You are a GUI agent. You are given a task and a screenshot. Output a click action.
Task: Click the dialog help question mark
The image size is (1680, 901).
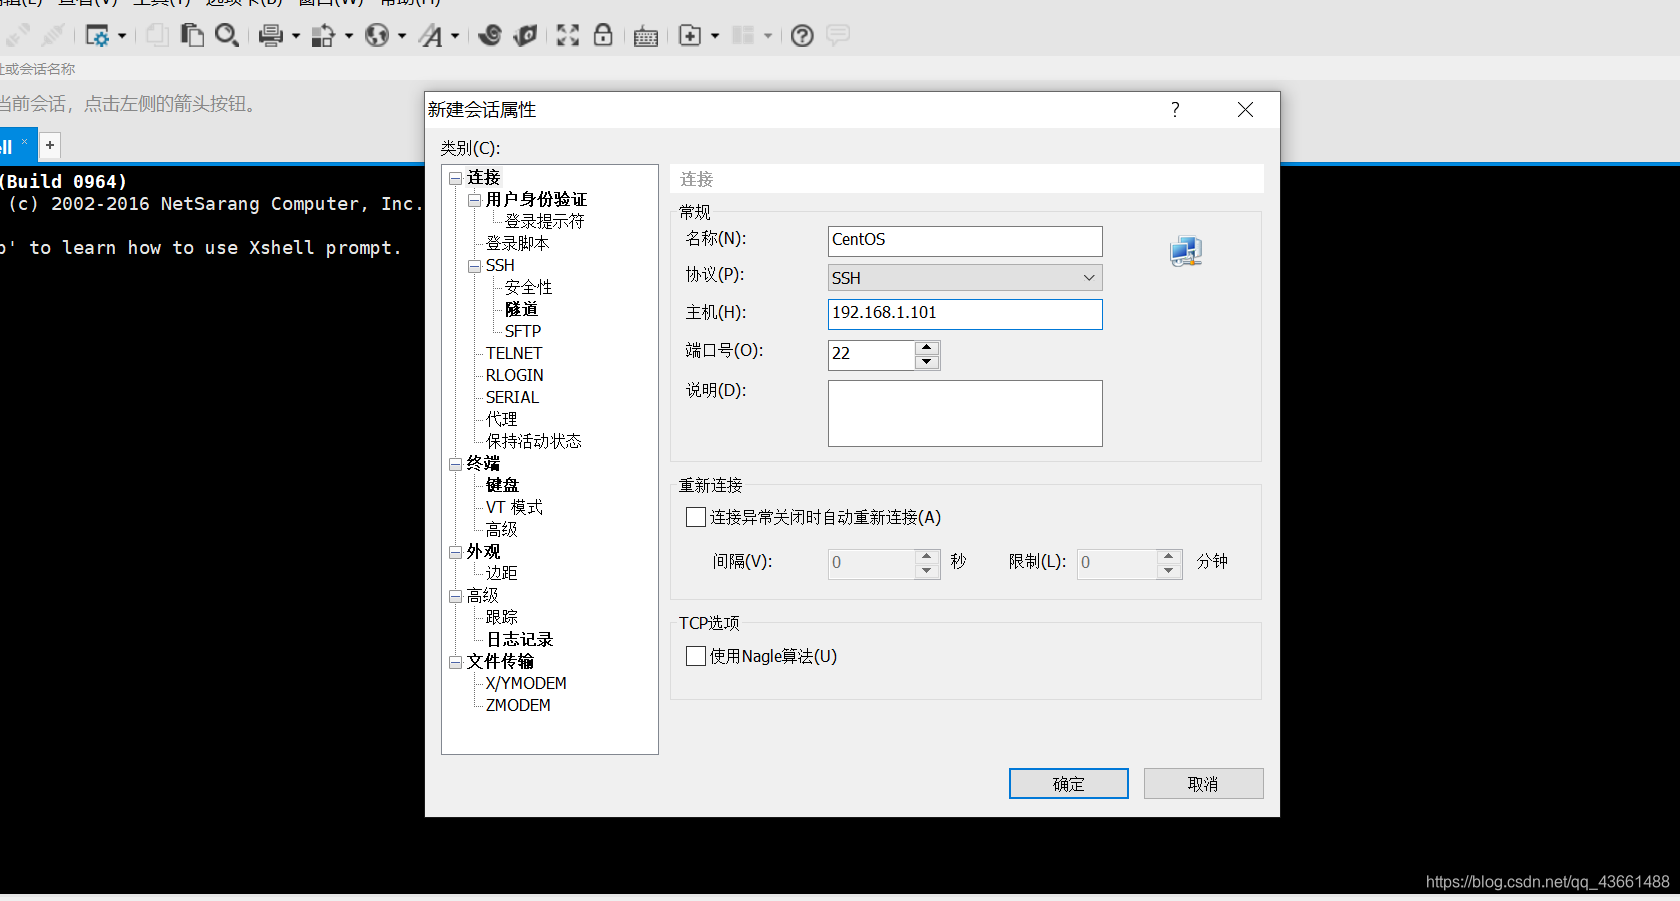[1175, 109]
